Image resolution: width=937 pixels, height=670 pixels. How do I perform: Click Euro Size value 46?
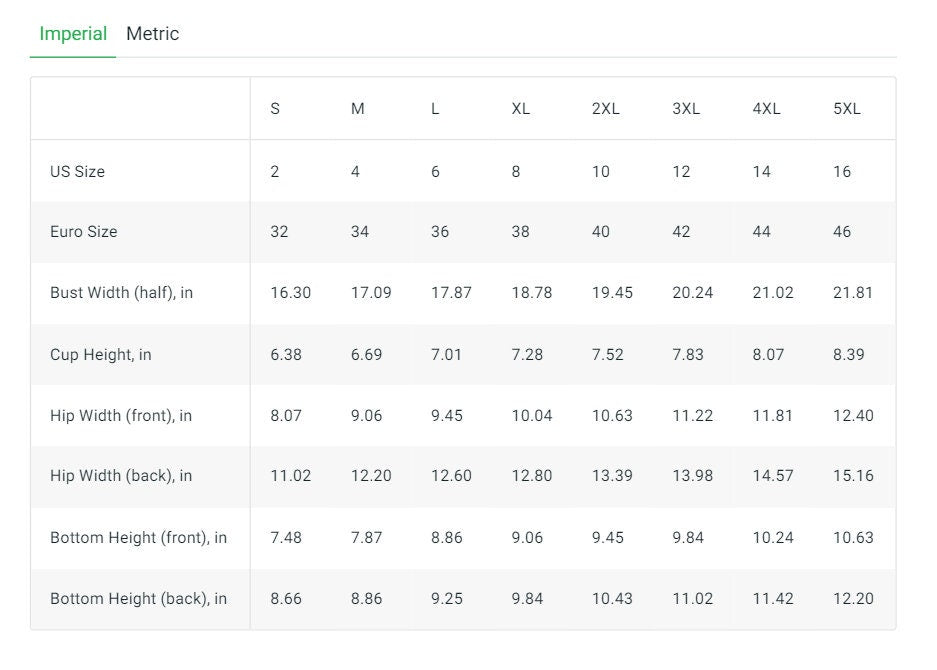(842, 232)
